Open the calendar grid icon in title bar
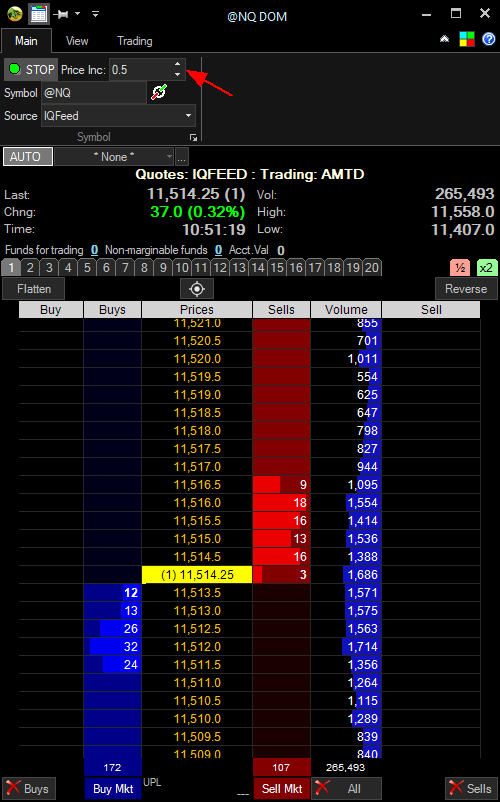This screenshot has height=802, width=500. [x=39, y=14]
